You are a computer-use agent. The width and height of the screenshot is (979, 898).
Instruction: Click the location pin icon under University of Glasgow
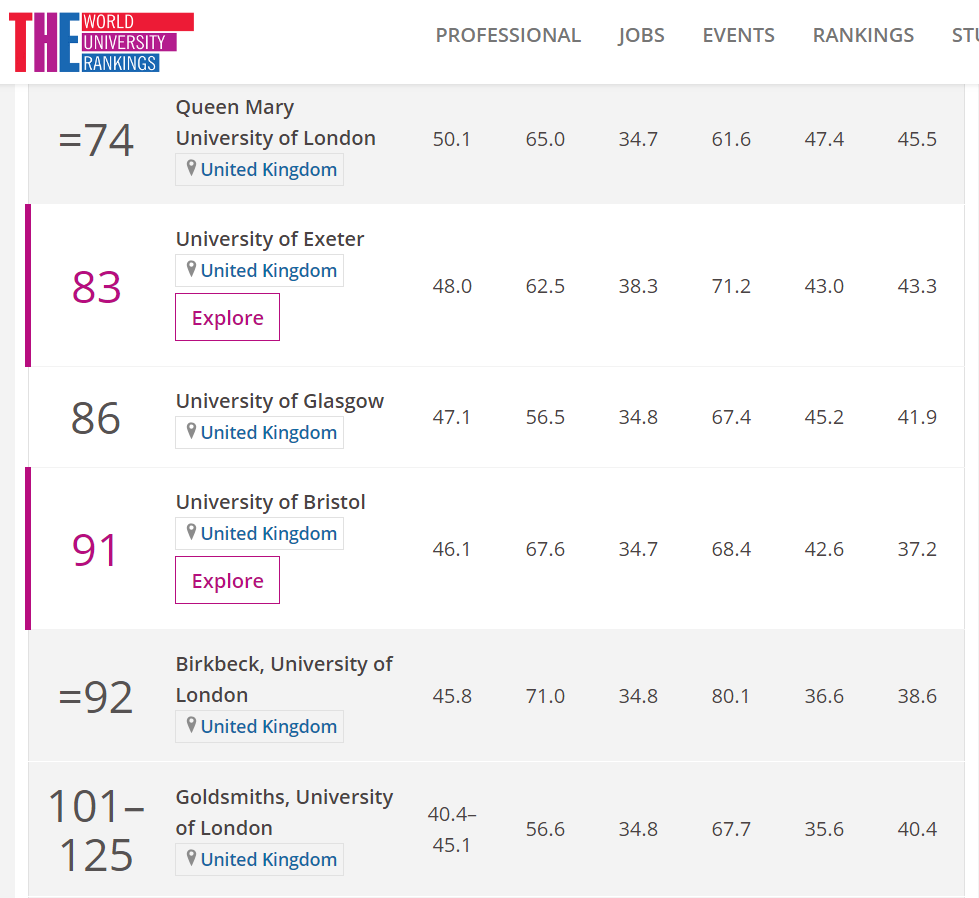point(191,432)
